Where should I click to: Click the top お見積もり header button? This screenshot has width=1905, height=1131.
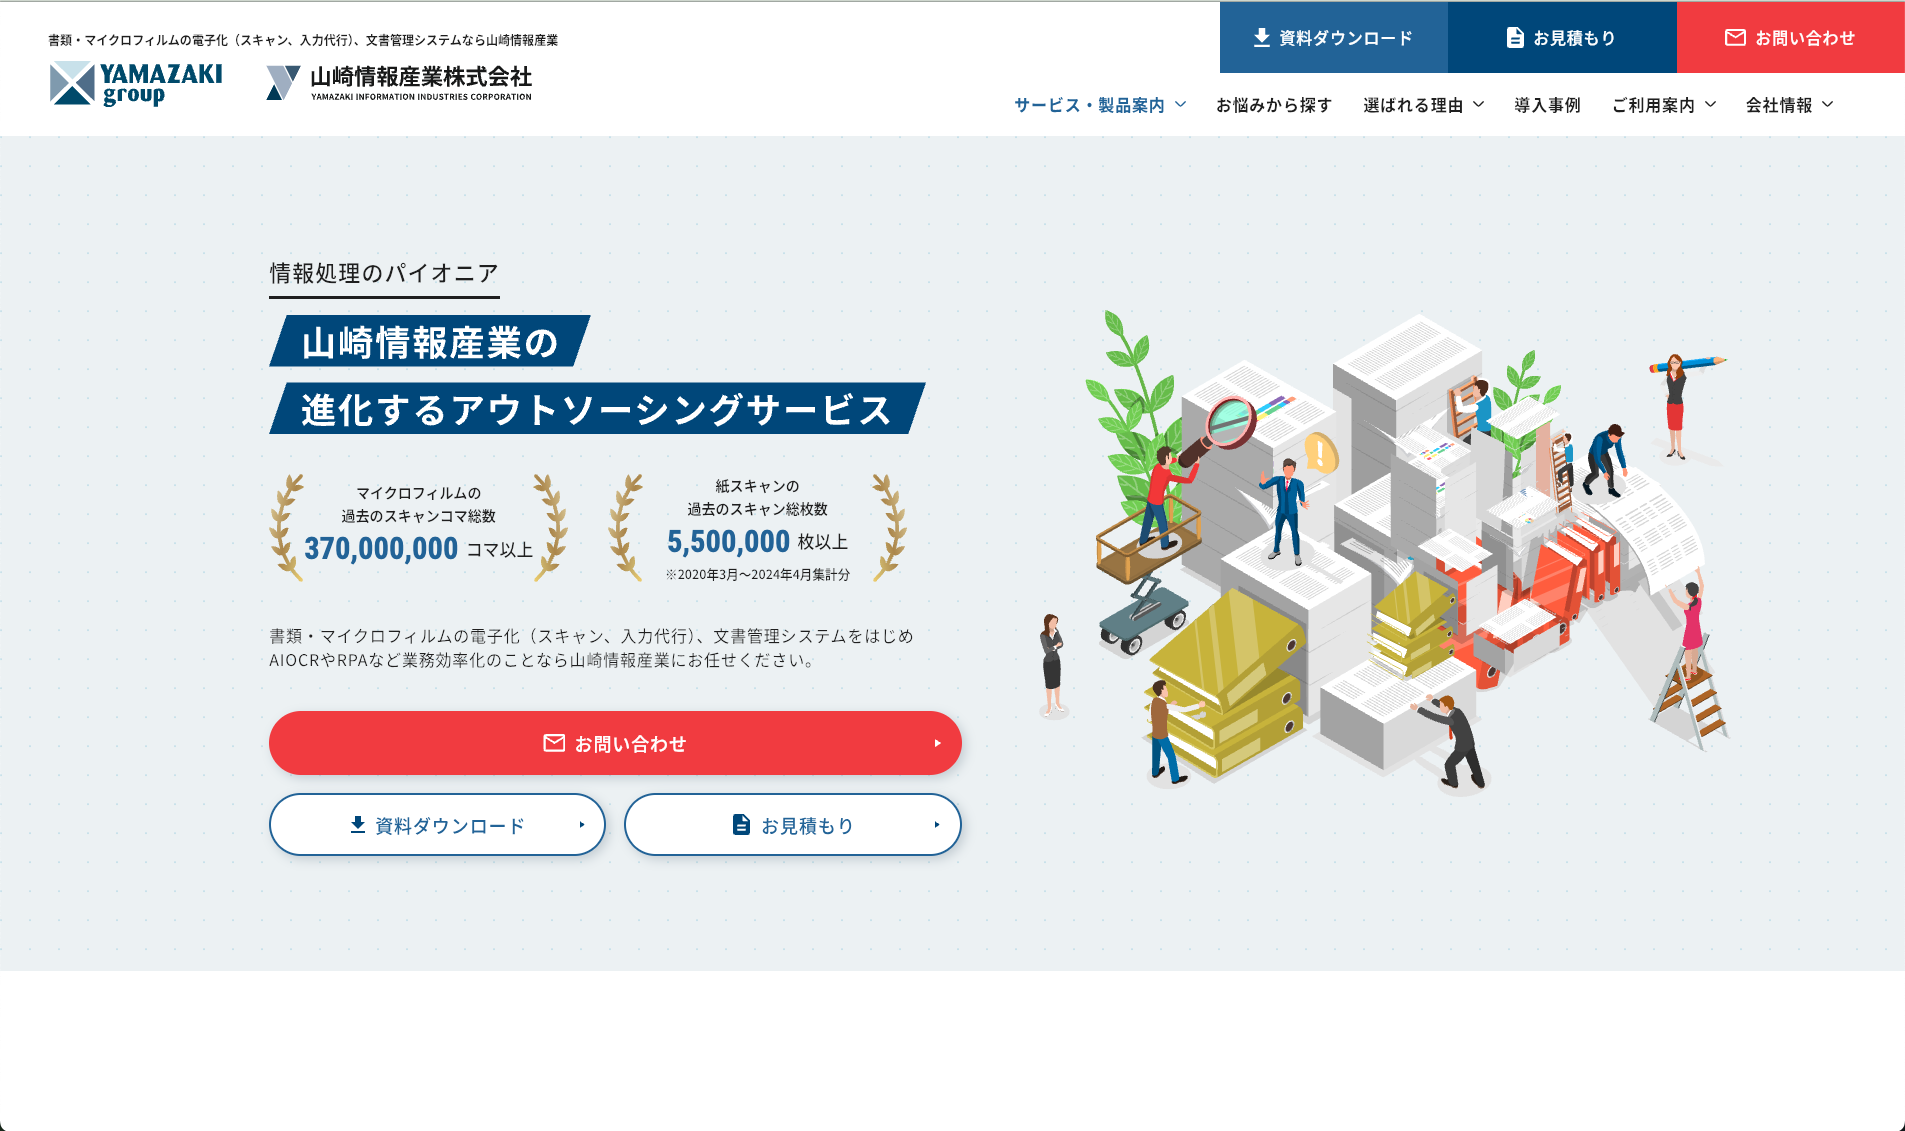pyautogui.click(x=1562, y=38)
